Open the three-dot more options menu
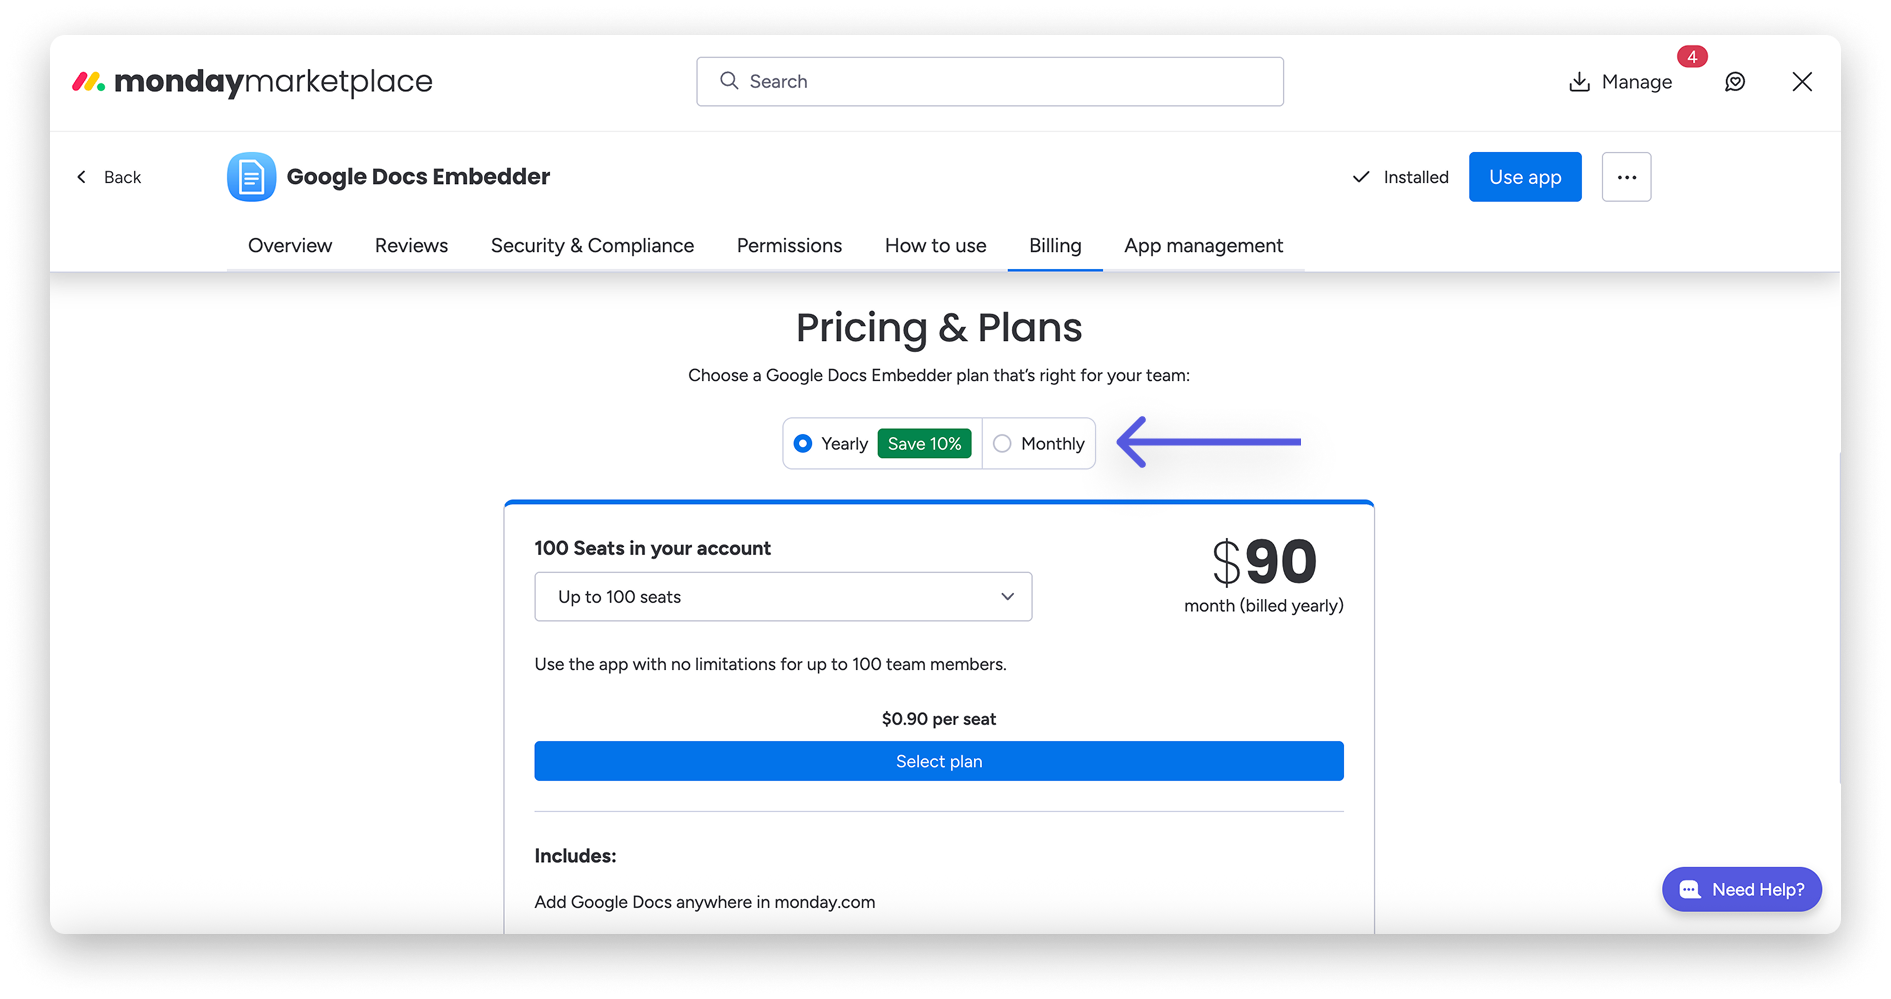 (1626, 177)
